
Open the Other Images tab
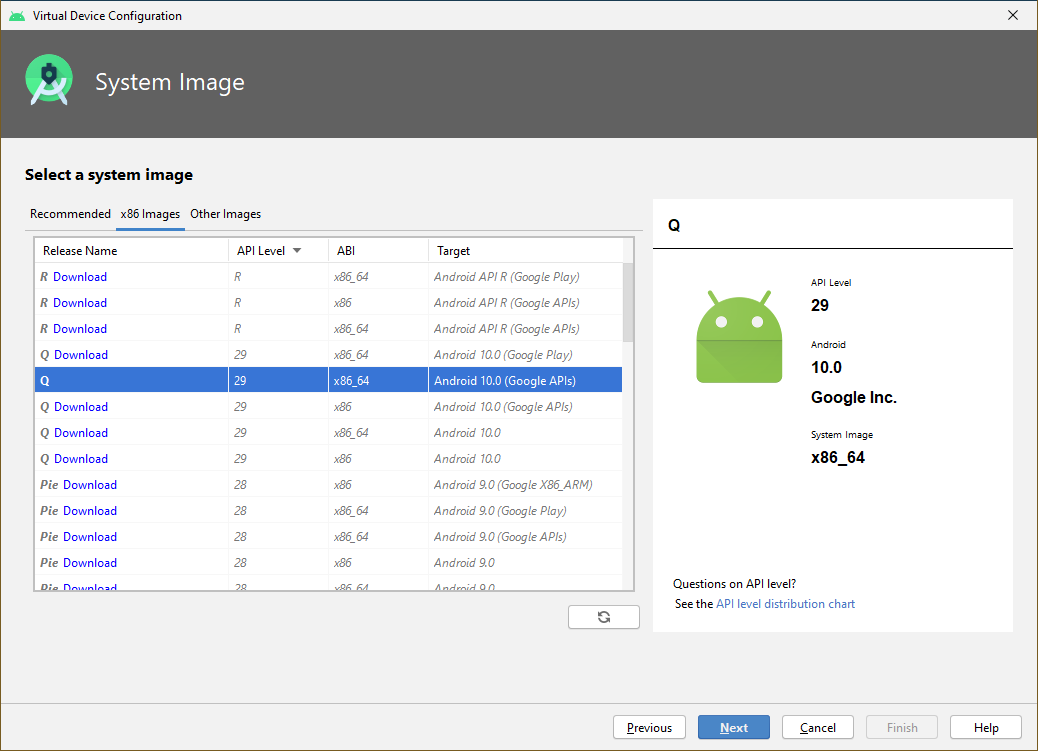[226, 214]
